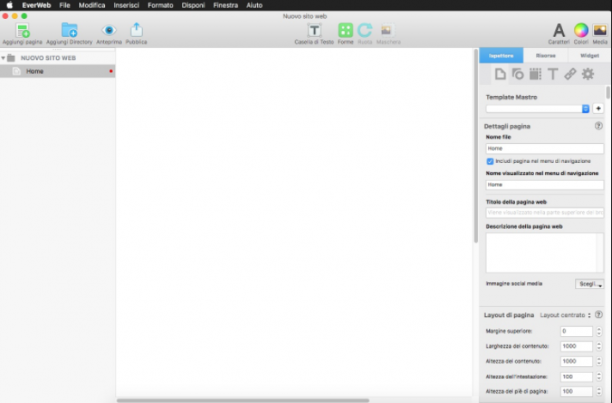The width and height of the screenshot is (612, 403).
Task: Open the Immagine social media Scegli dropdown
Action: [589, 284]
